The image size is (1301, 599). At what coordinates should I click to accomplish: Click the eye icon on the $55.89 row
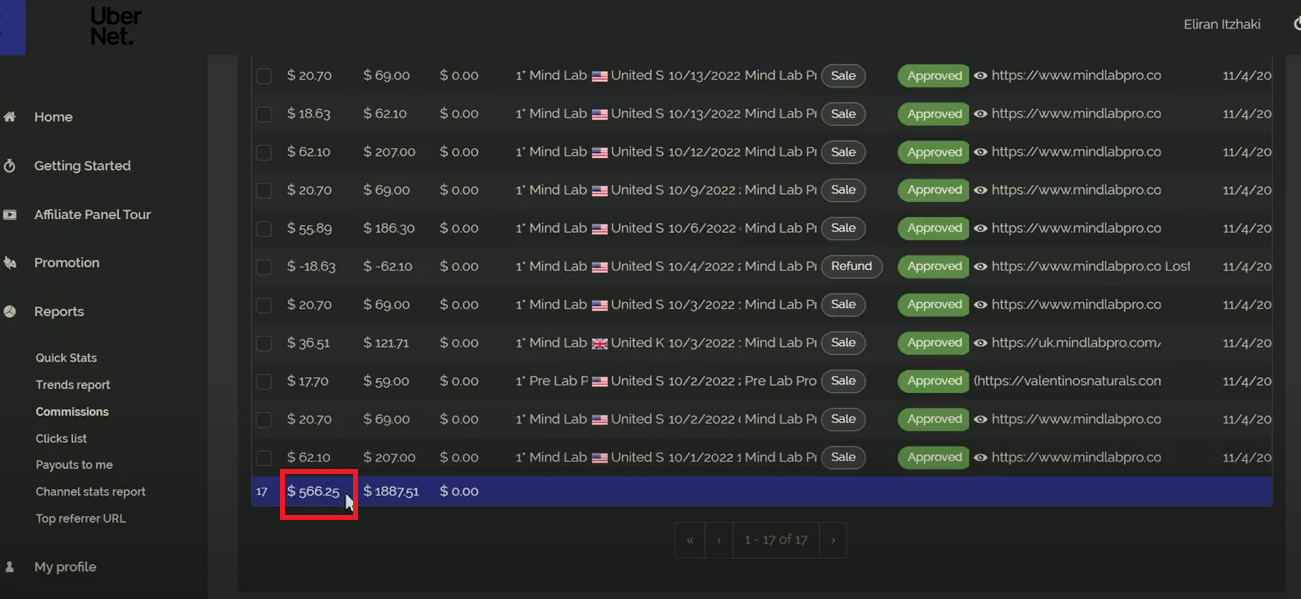coord(981,228)
